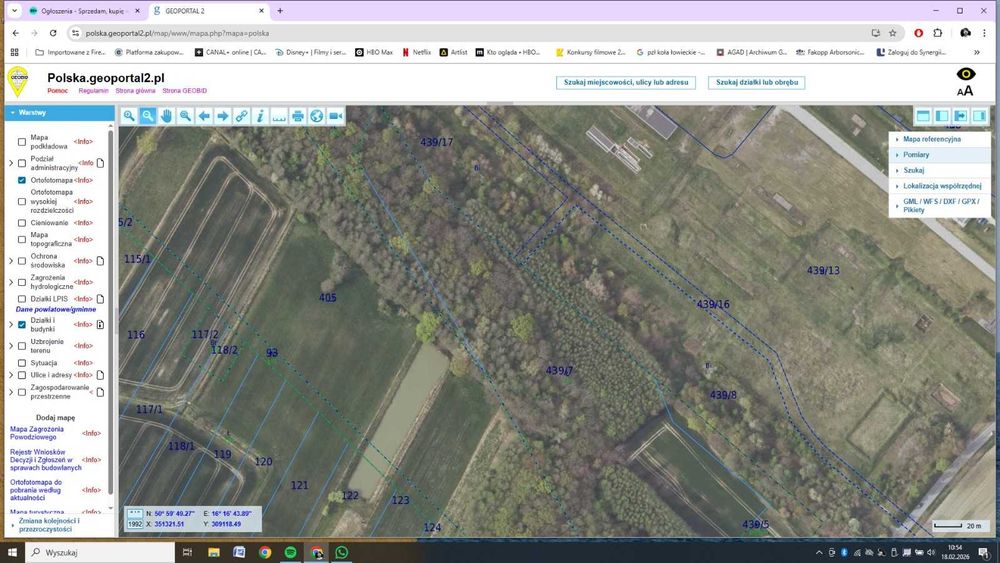
Task: Switch to Ogłoszenia browser tab
Action: tap(85, 11)
